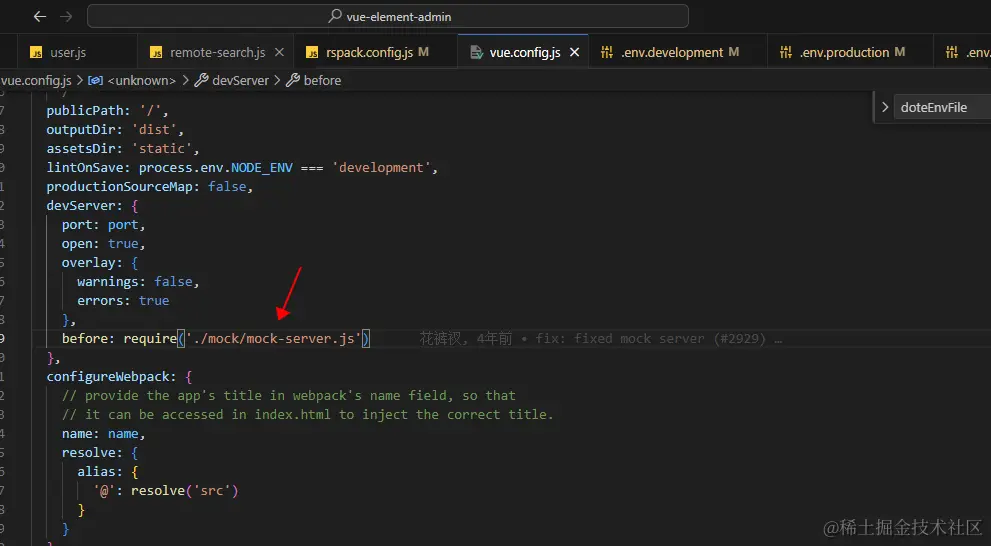Viewport: 991px width, 546px height.
Task: Click the 'resolve: {' line
Action: (100, 452)
